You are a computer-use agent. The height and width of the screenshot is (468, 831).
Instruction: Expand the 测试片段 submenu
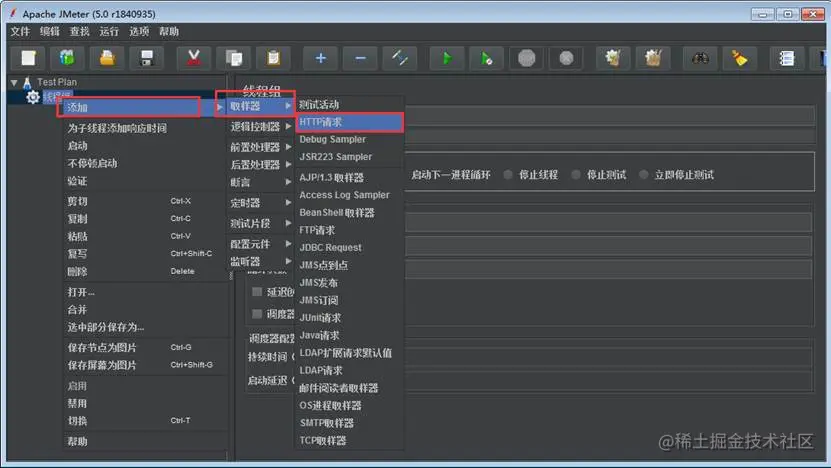(x=261, y=223)
